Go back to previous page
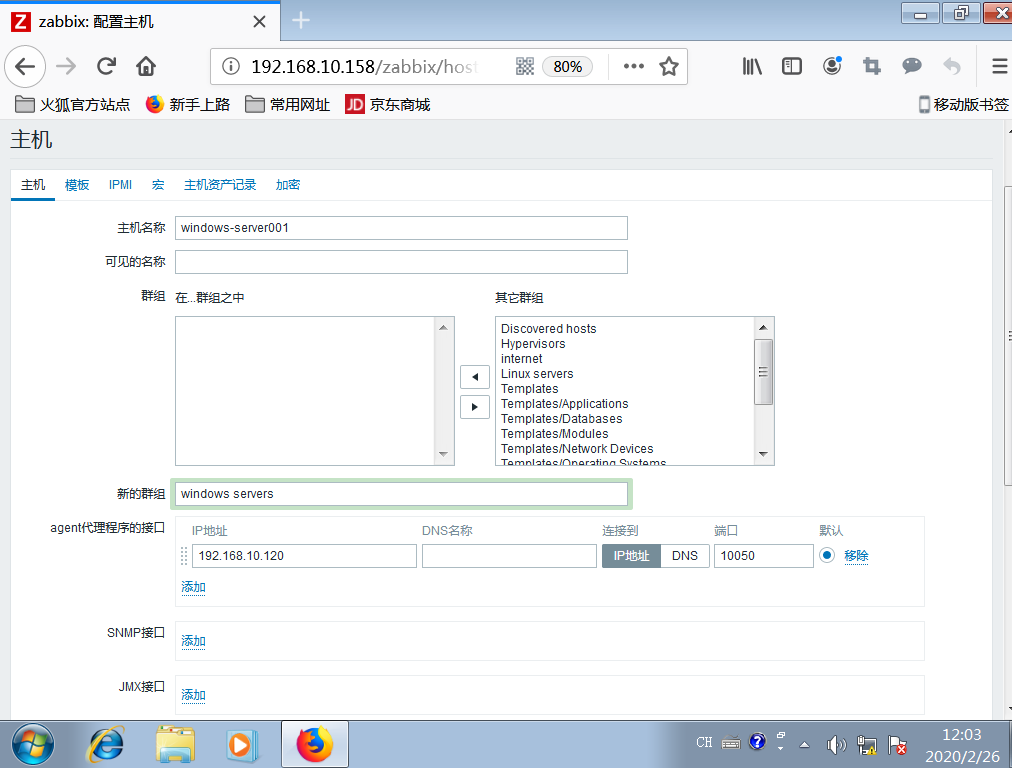 pos(25,66)
